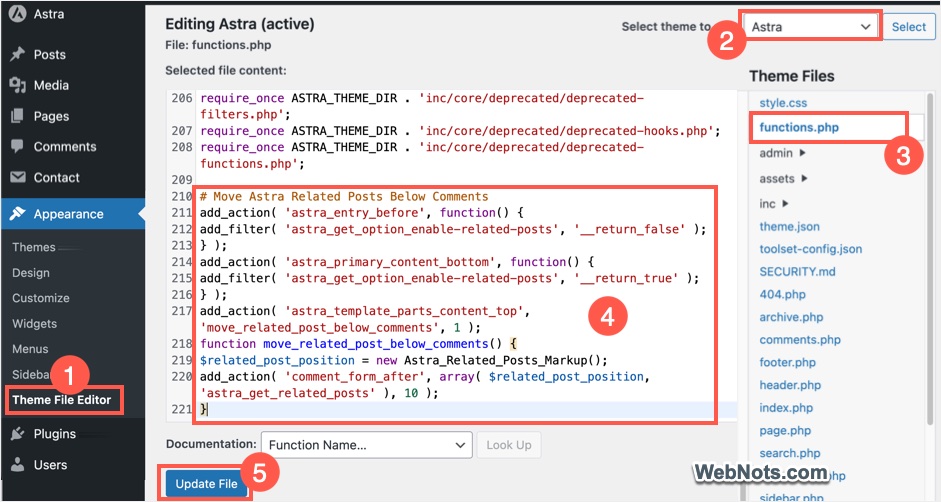Click the Users person icon
Screen dimensions: 941x502
pos(17,464)
